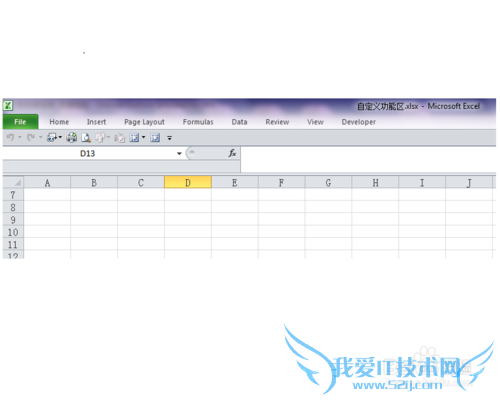Click the grayed-out Paste clipboard icon

click(x=119, y=137)
